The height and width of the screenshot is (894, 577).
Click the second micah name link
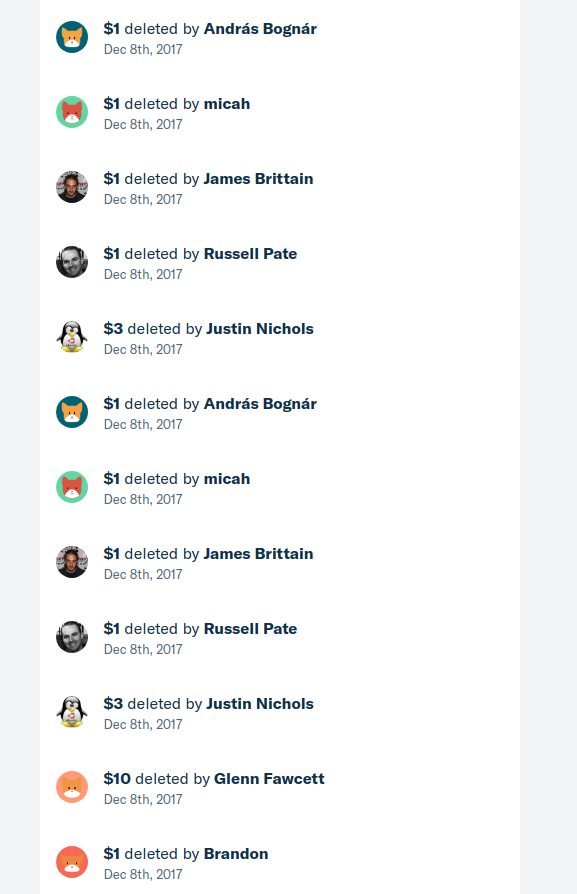(227, 479)
